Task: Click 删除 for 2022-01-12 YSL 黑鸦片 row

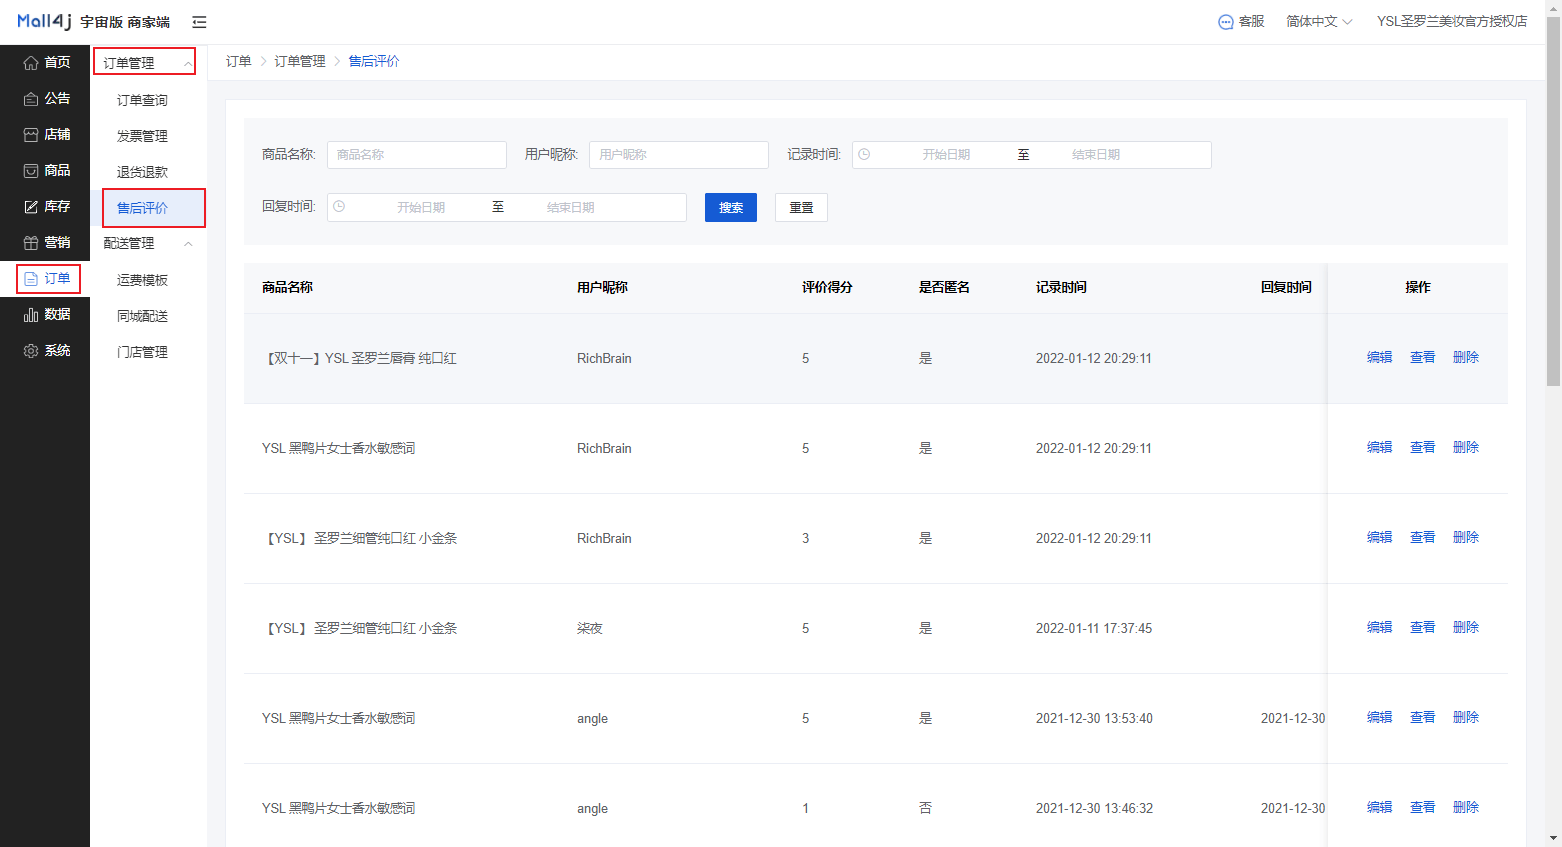Action: 1466,448
